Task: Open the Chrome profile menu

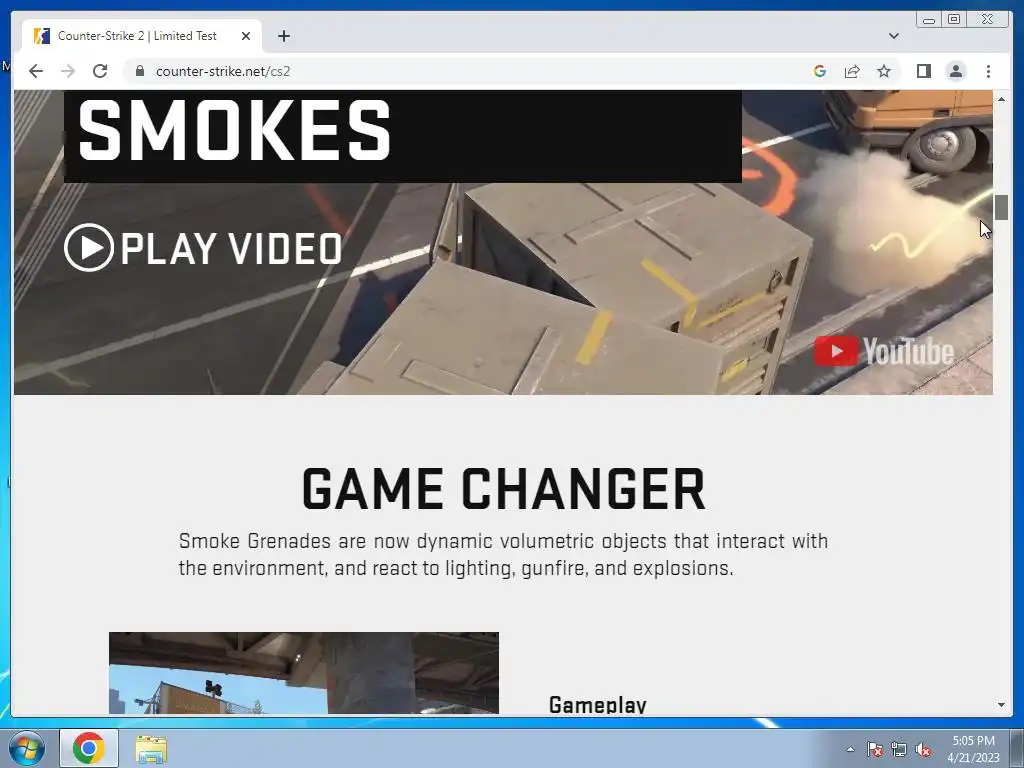Action: pyautogui.click(x=956, y=71)
